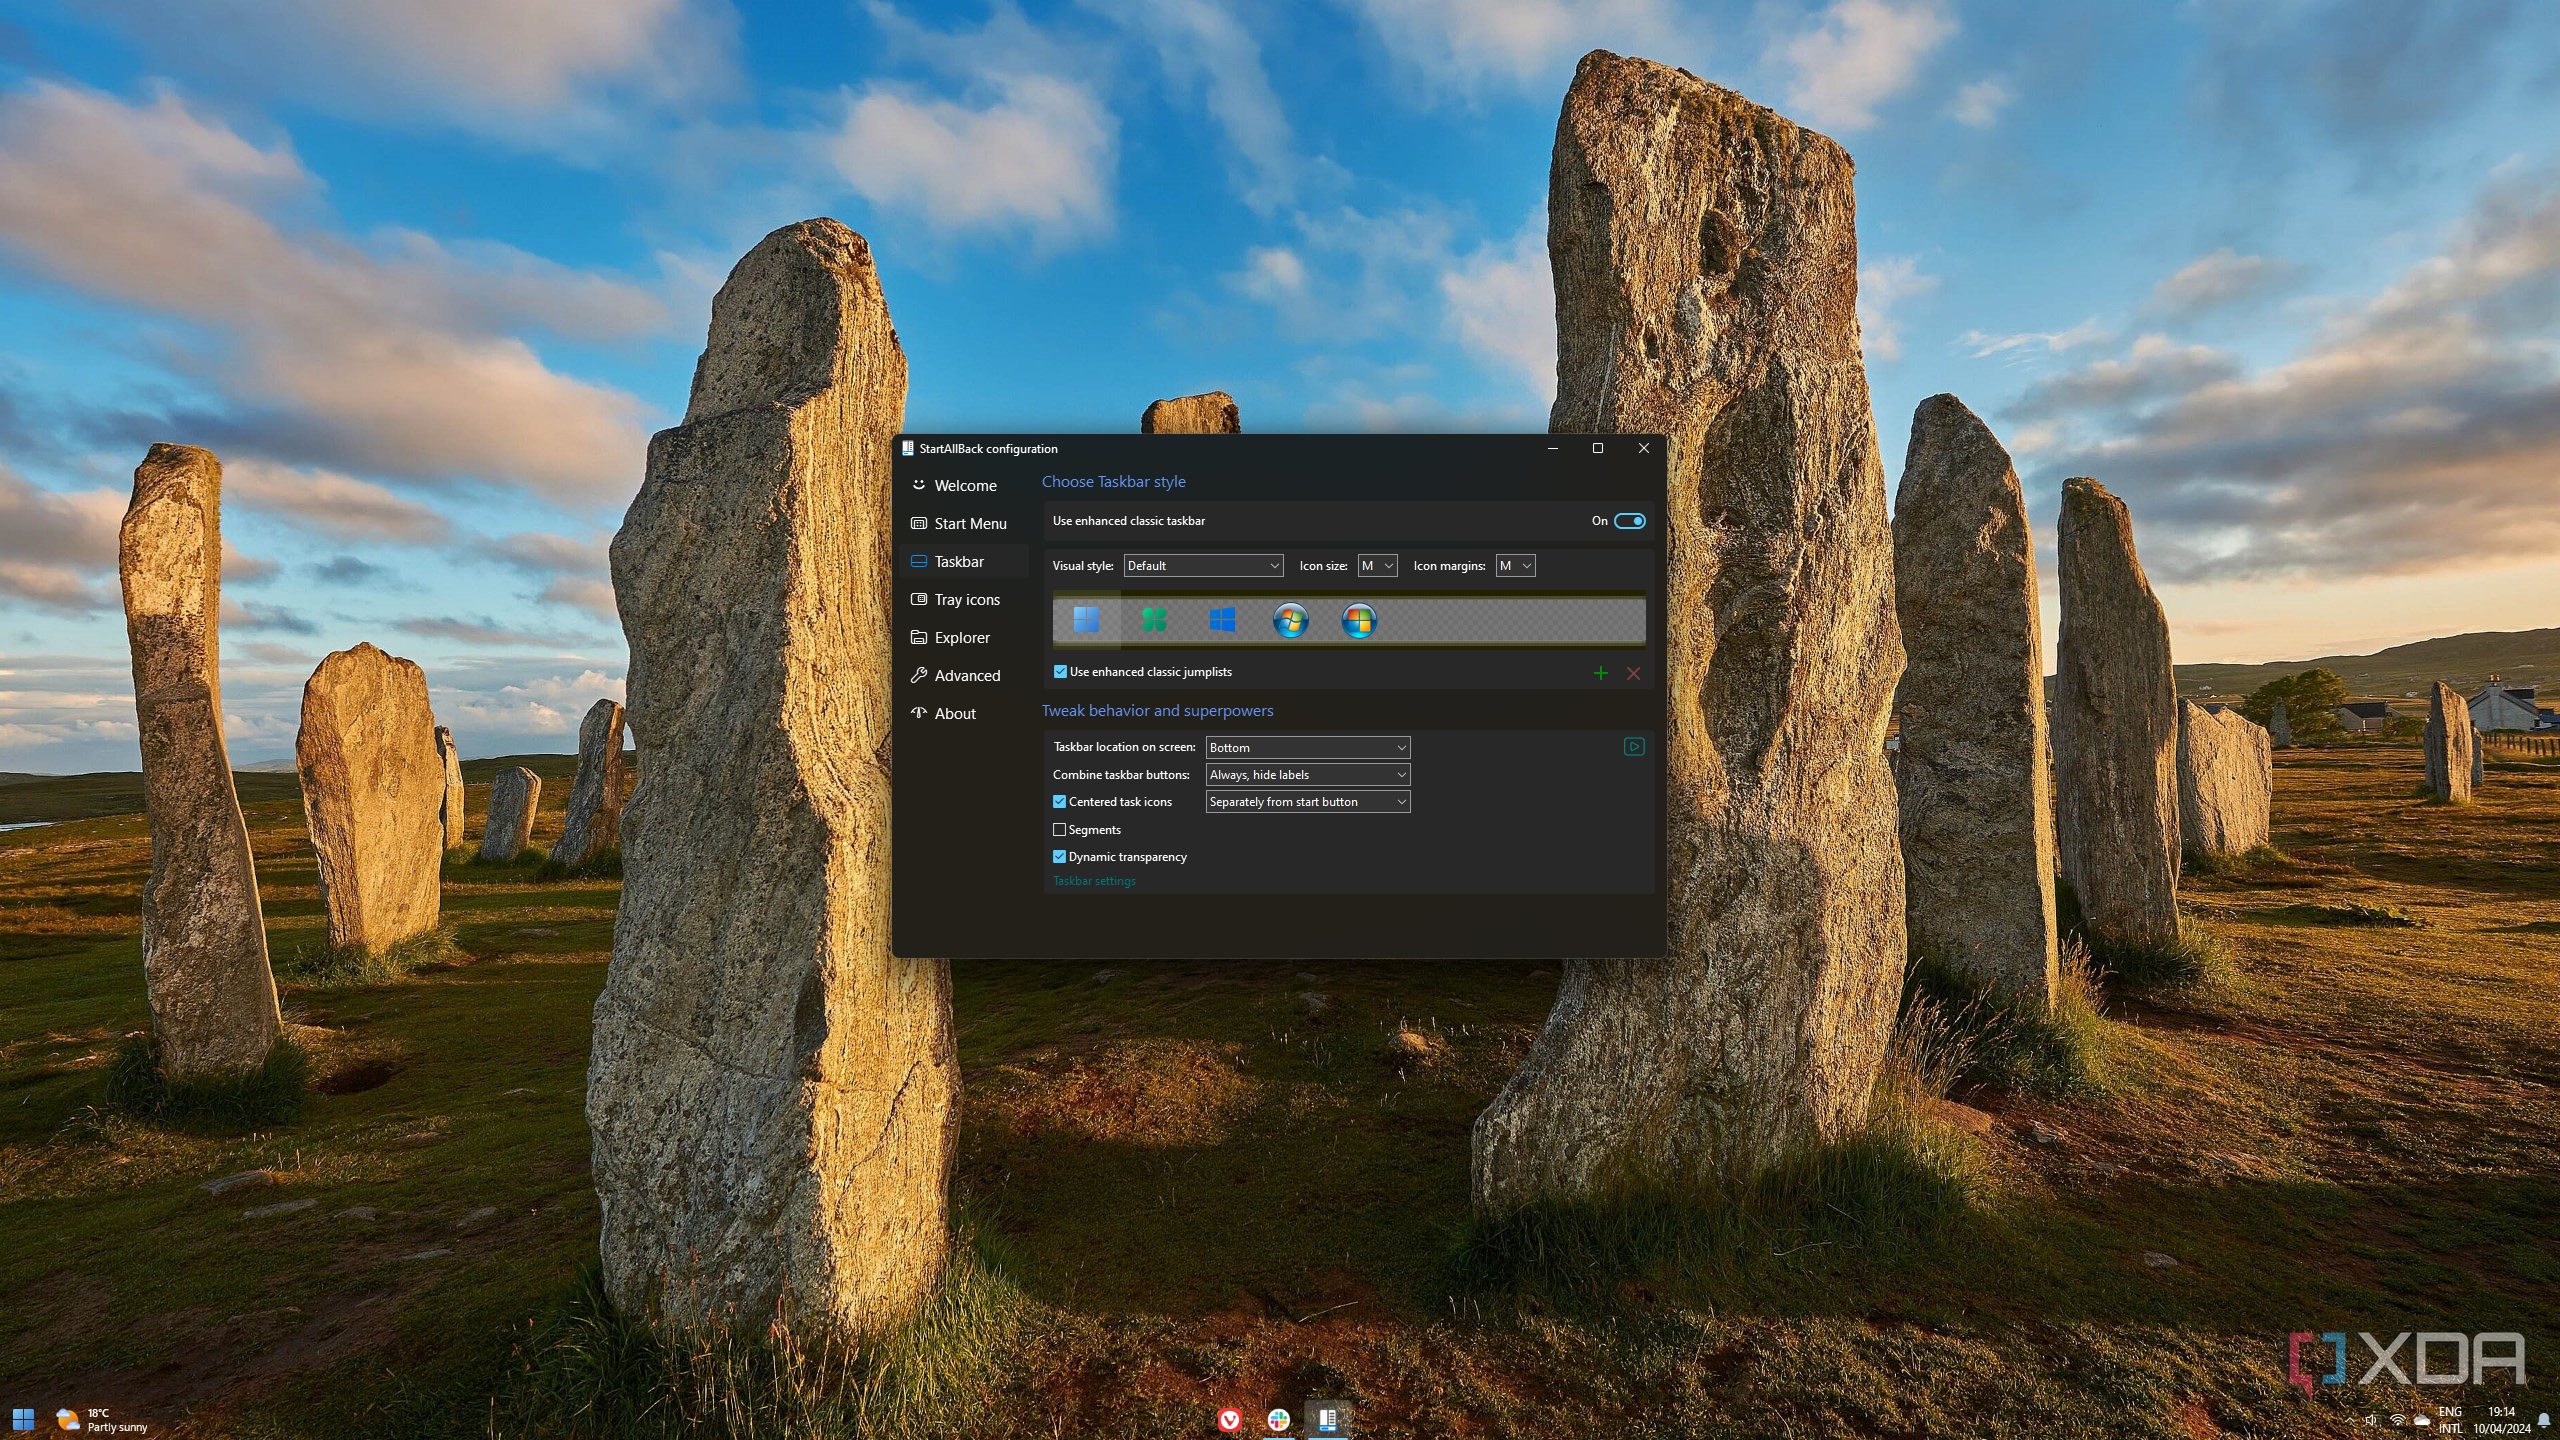Viewport: 2560px width, 1440px height.
Task: Expand the Icon size dropdown
Action: [x=1377, y=566]
